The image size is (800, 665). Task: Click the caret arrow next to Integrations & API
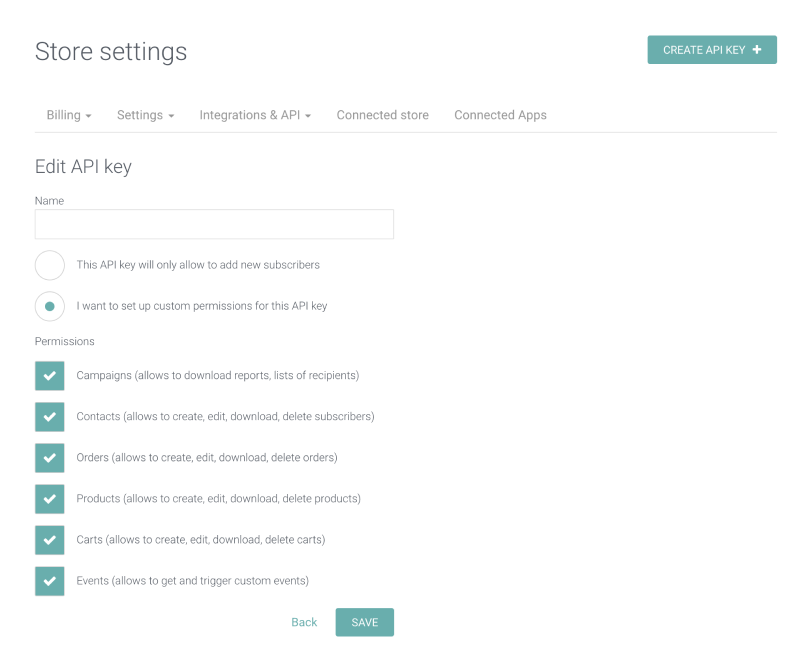click(308, 115)
